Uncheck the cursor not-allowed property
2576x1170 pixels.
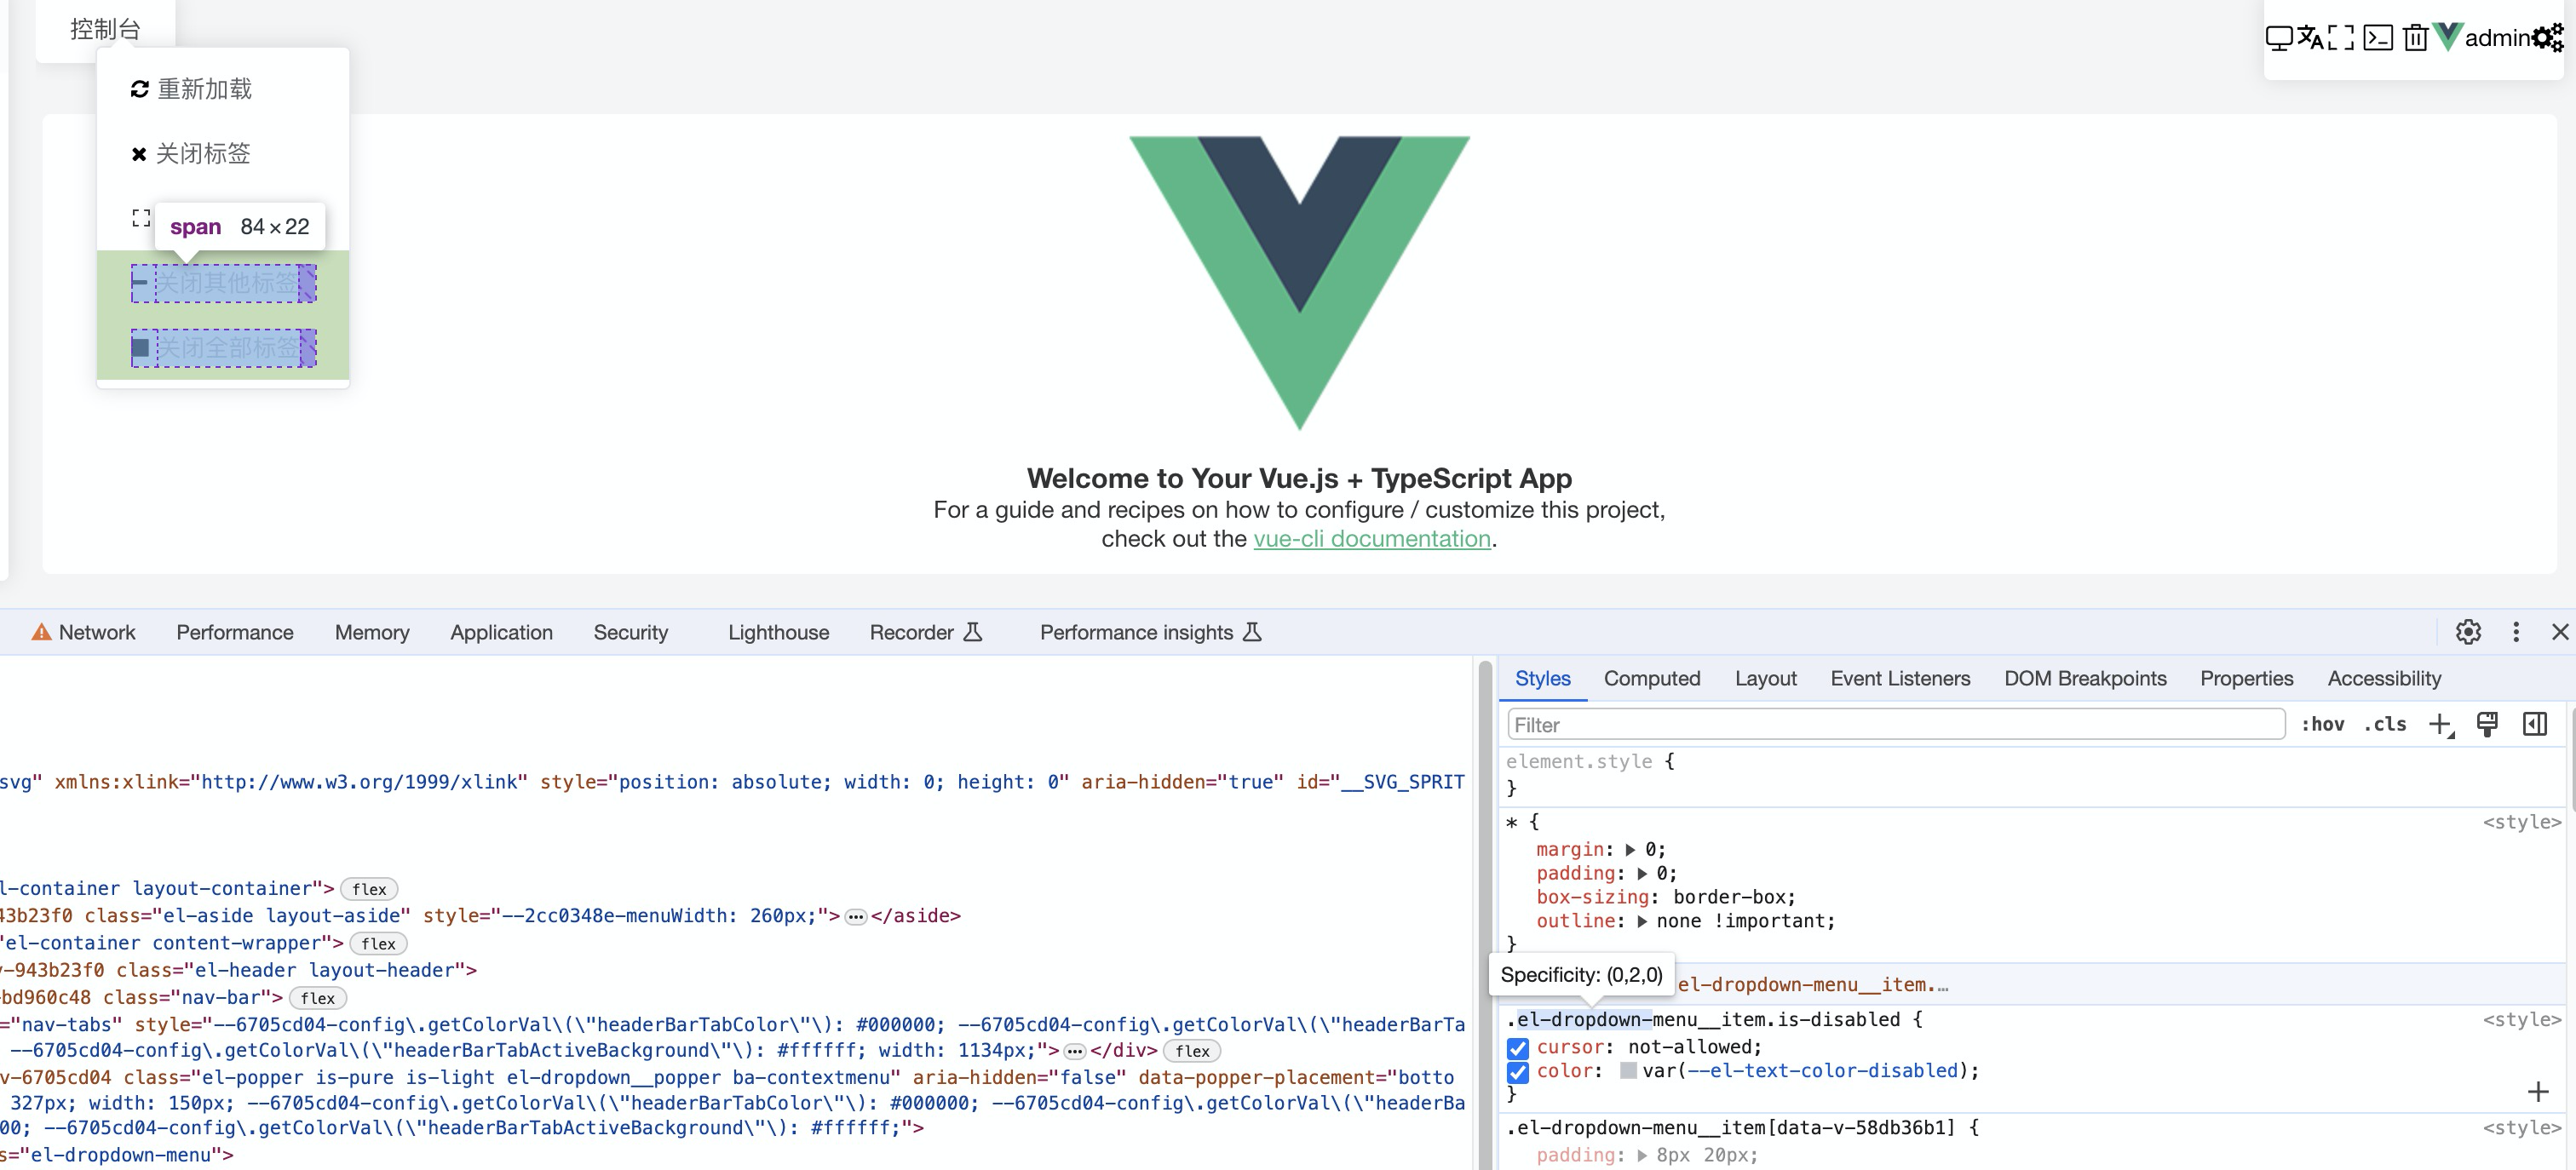(x=1518, y=1048)
